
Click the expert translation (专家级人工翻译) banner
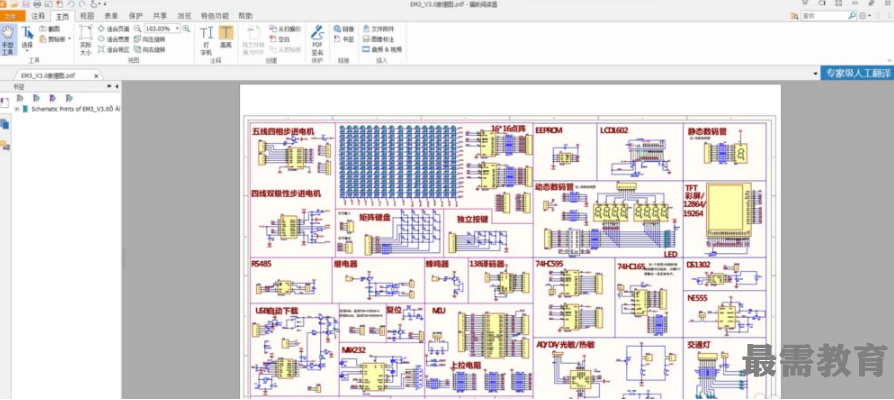857,74
